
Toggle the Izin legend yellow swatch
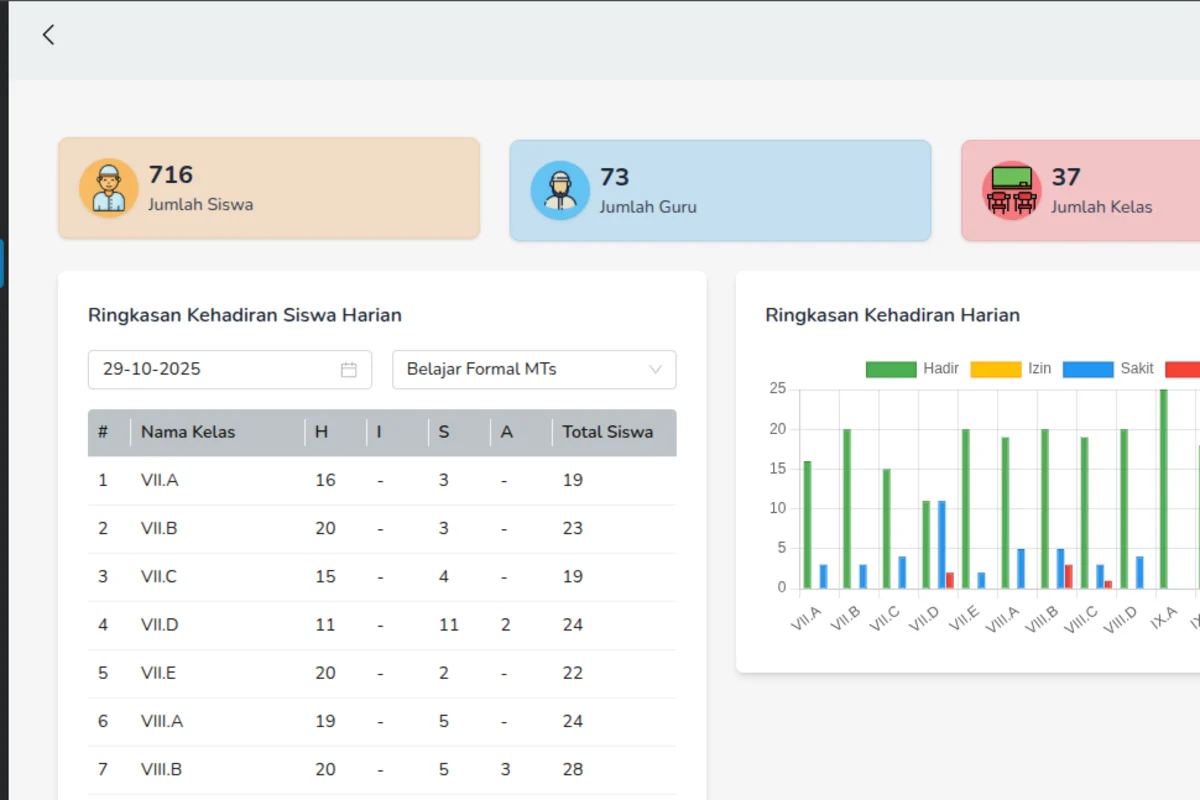click(996, 369)
